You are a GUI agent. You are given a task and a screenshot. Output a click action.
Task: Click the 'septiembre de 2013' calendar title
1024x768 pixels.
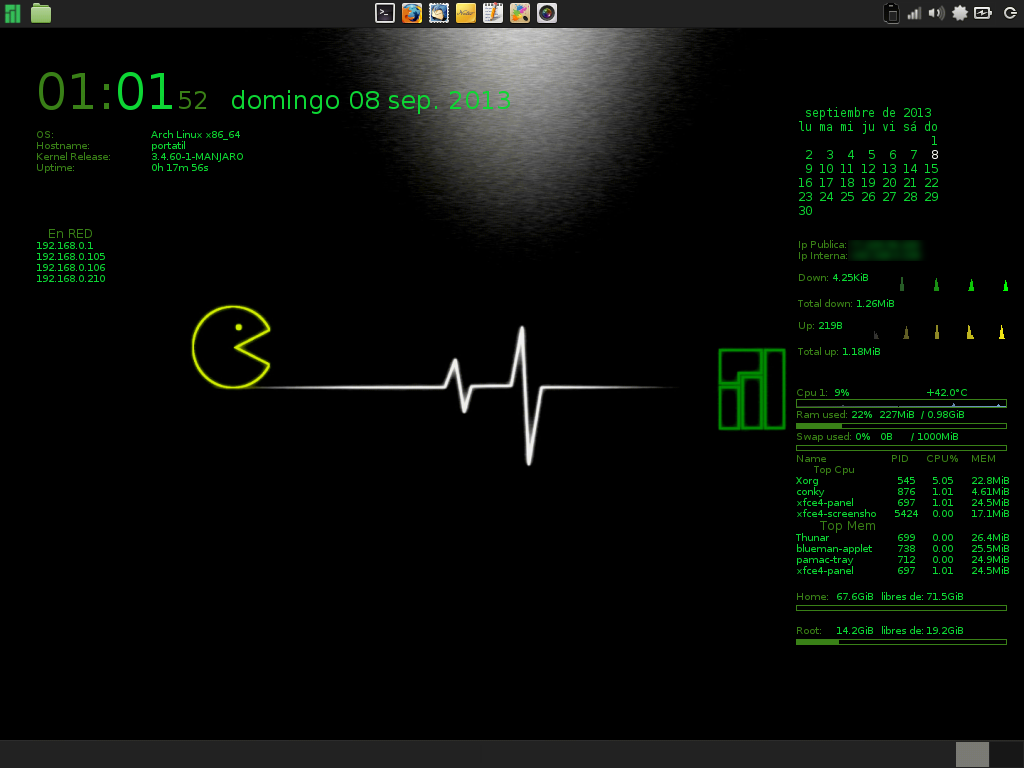tap(868, 113)
